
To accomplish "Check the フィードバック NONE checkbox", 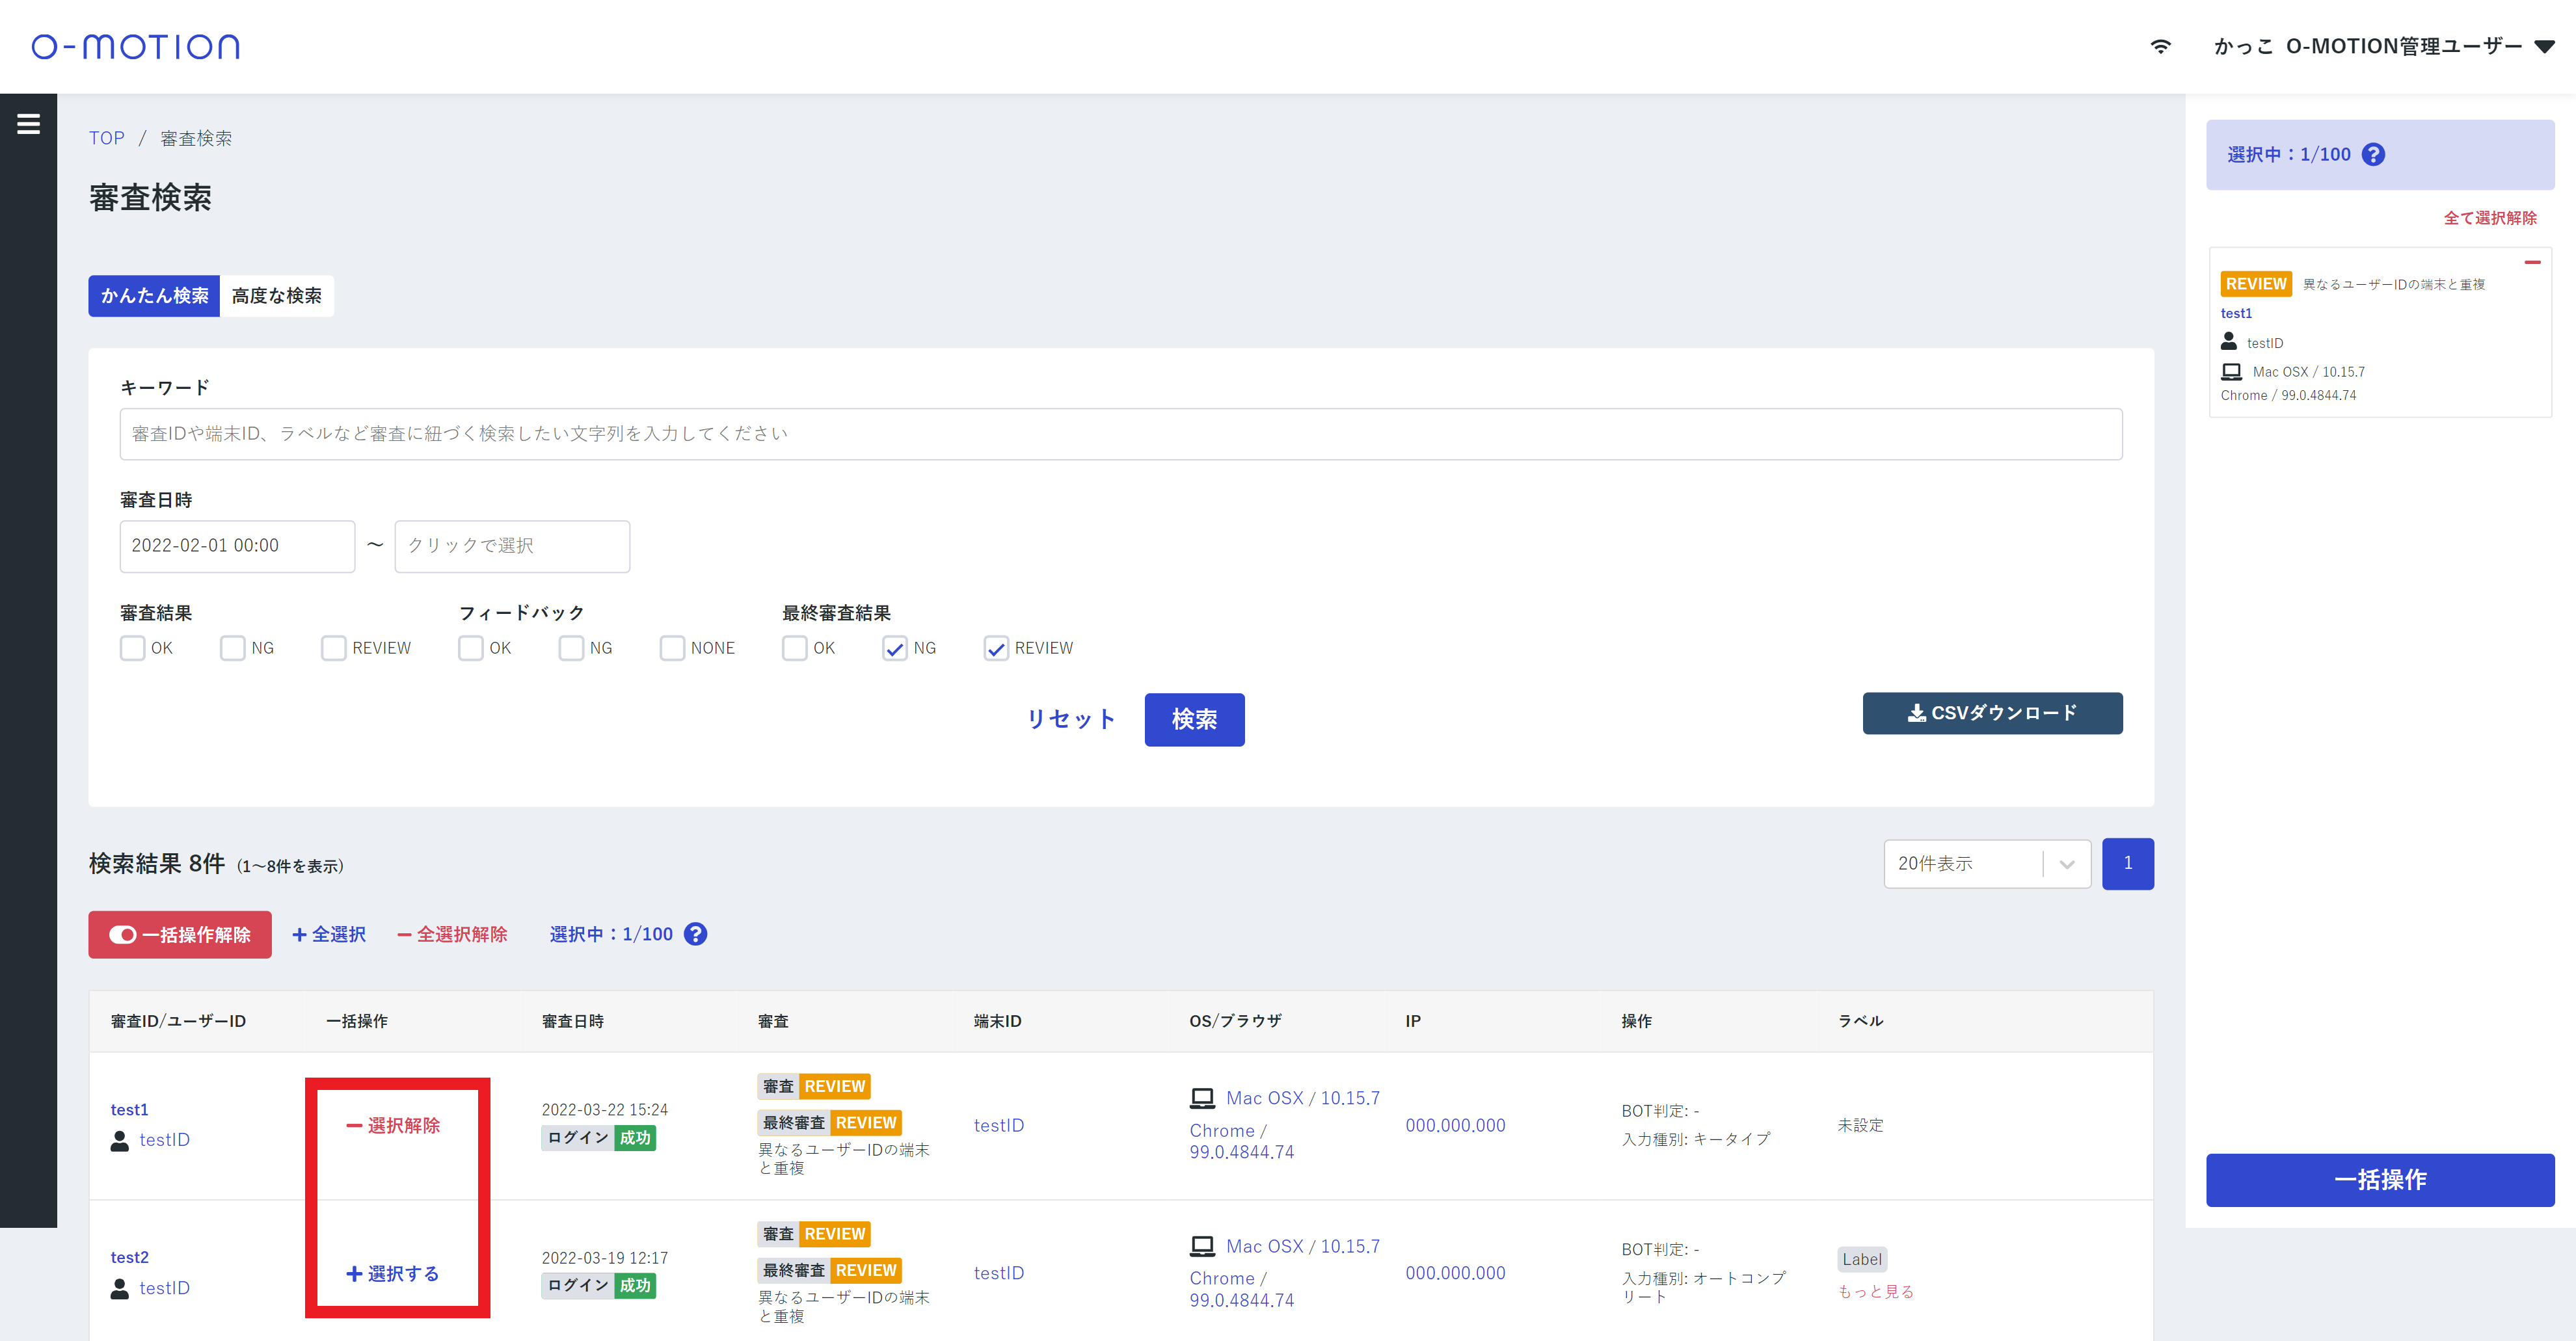I will click(672, 648).
